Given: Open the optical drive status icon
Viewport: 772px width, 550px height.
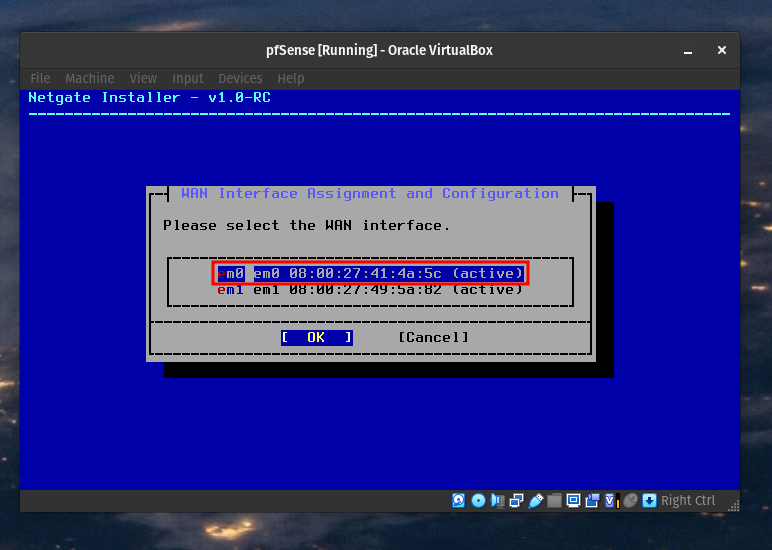Looking at the screenshot, I should point(478,501).
